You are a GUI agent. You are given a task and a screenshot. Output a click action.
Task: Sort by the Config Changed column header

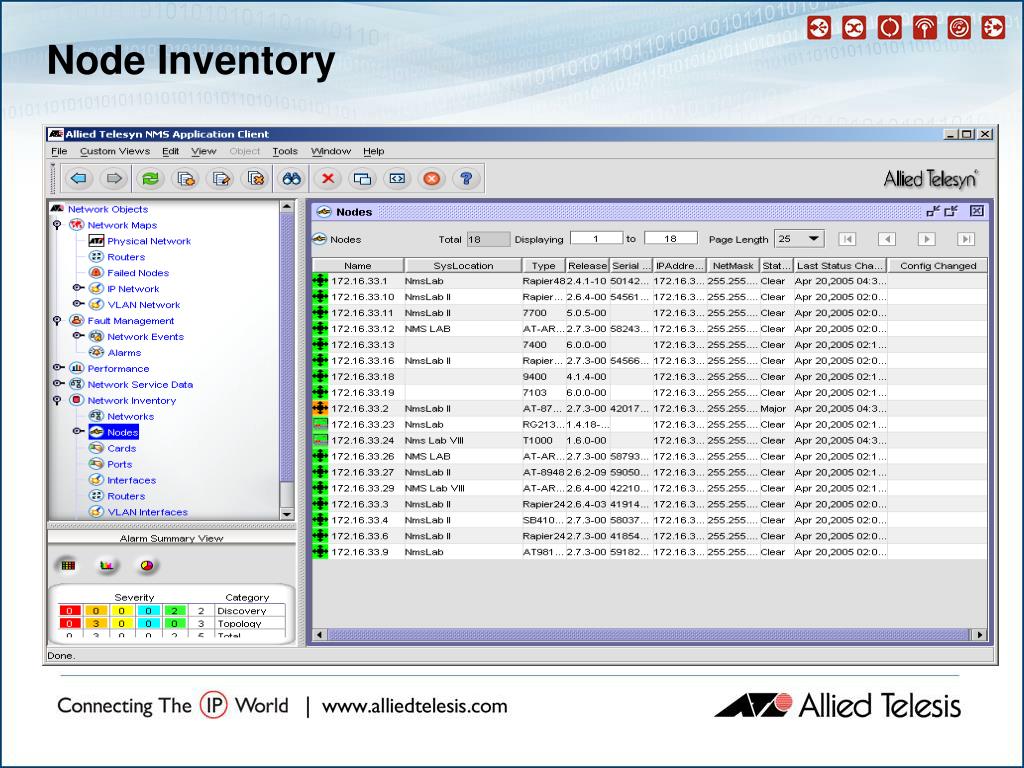coord(938,266)
